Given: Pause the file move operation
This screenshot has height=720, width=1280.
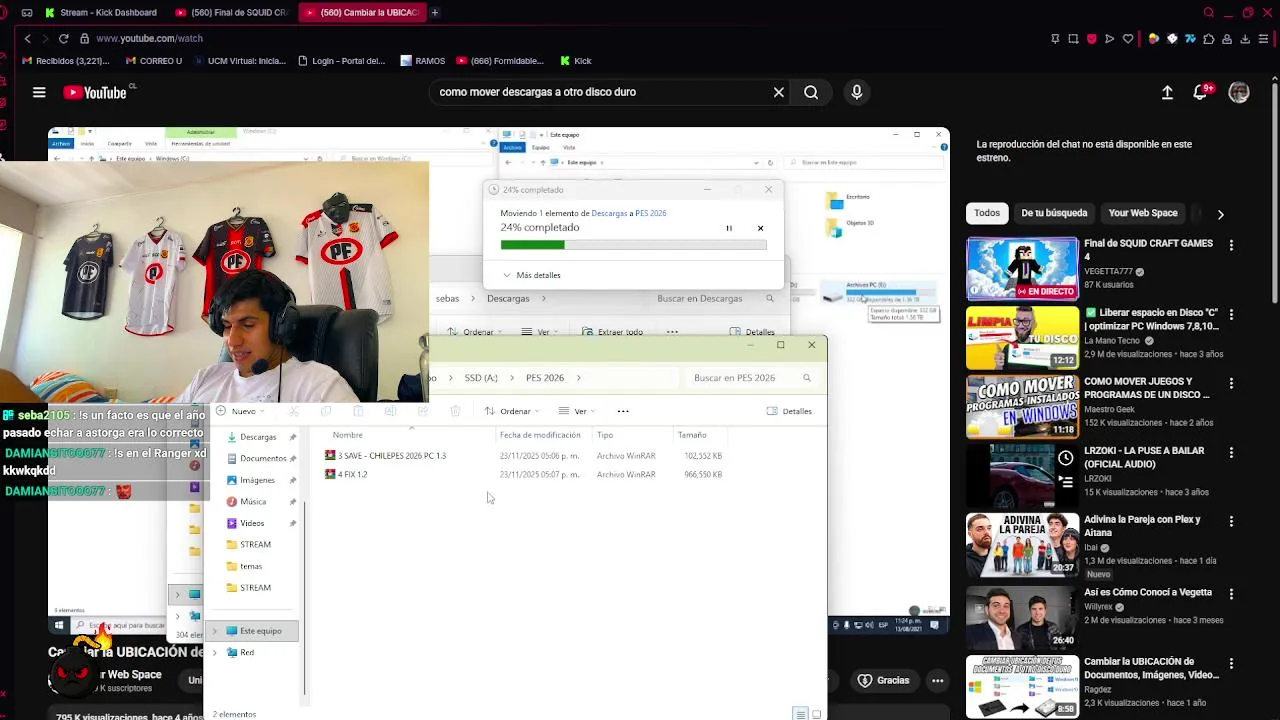Looking at the screenshot, I should point(729,228).
